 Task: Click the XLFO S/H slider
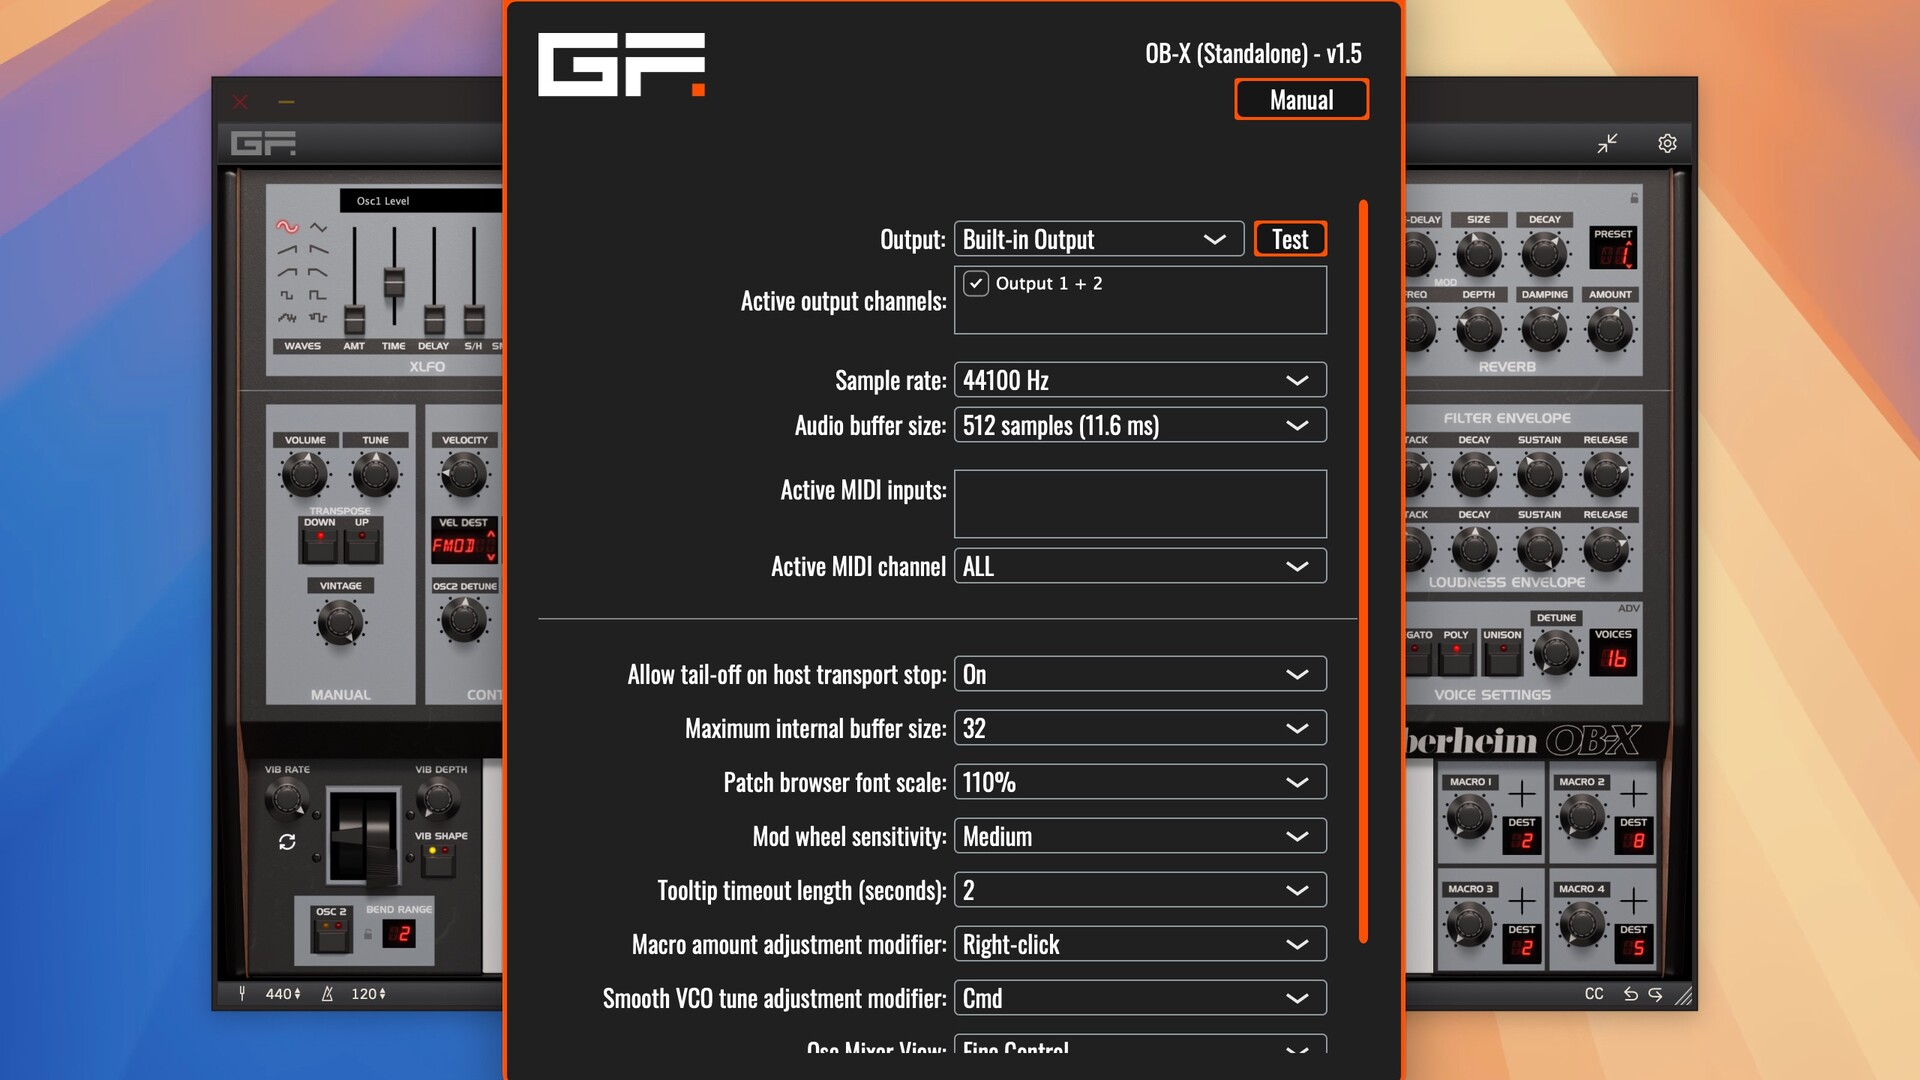pyautogui.click(x=474, y=319)
